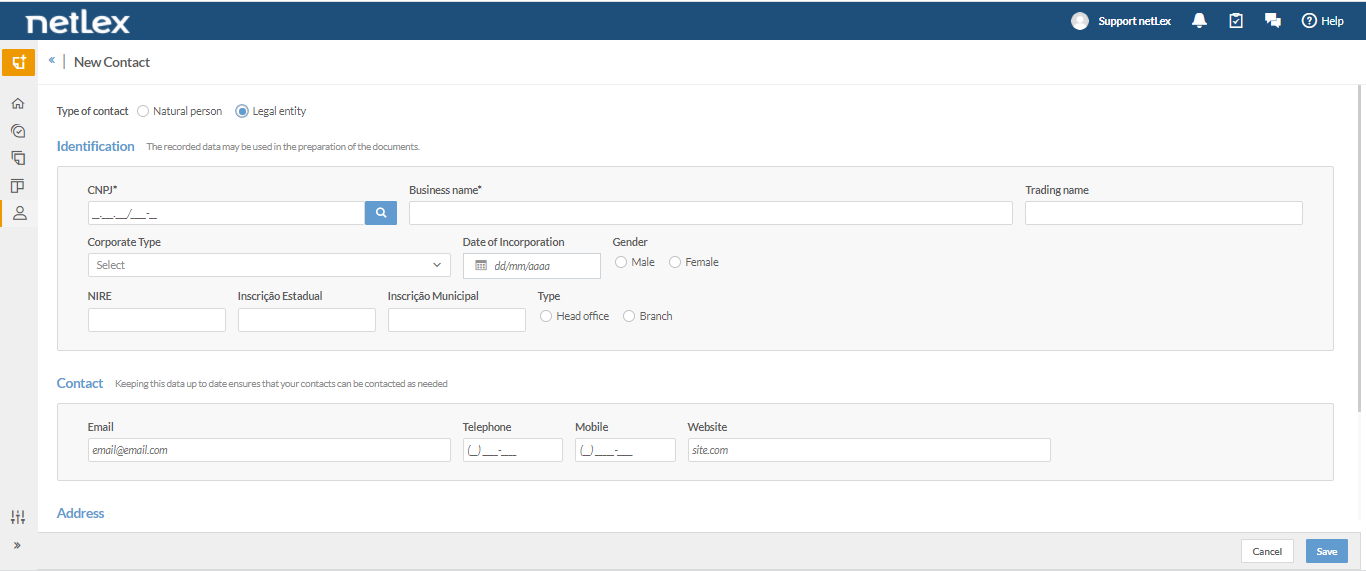Click the Contact section heading
The width and height of the screenshot is (1366, 571).
pyautogui.click(x=80, y=383)
